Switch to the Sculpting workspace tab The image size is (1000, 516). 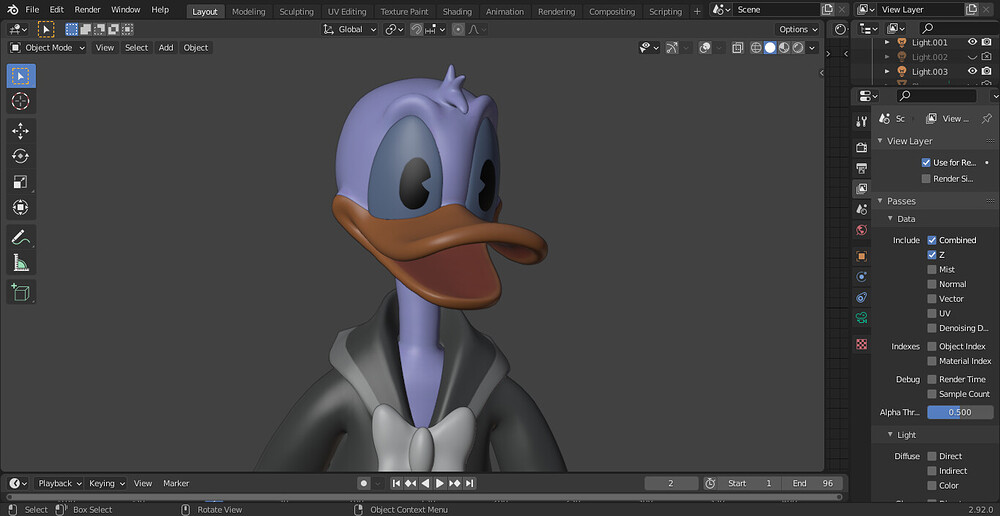pos(297,11)
